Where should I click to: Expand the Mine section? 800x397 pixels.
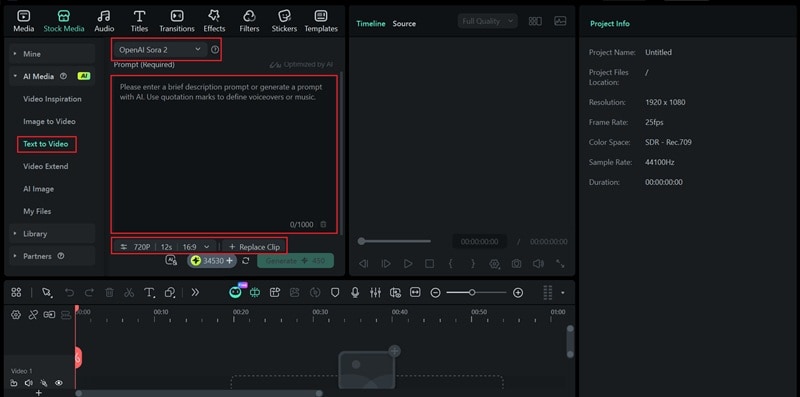(x=52, y=54)
